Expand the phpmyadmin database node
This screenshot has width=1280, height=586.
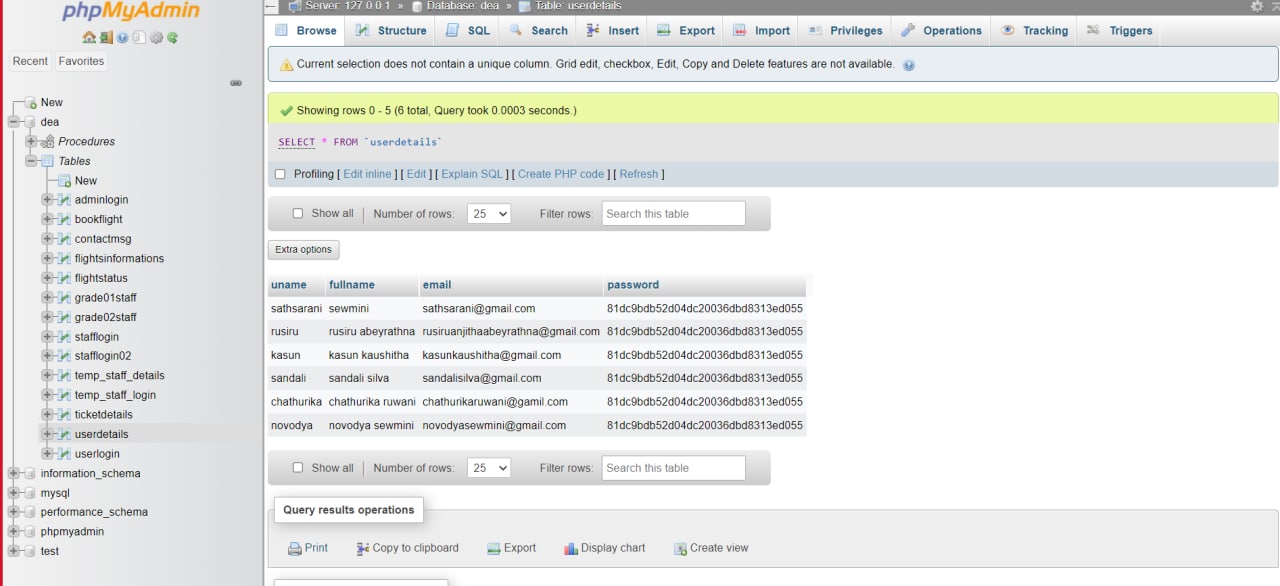click(14, 531)
